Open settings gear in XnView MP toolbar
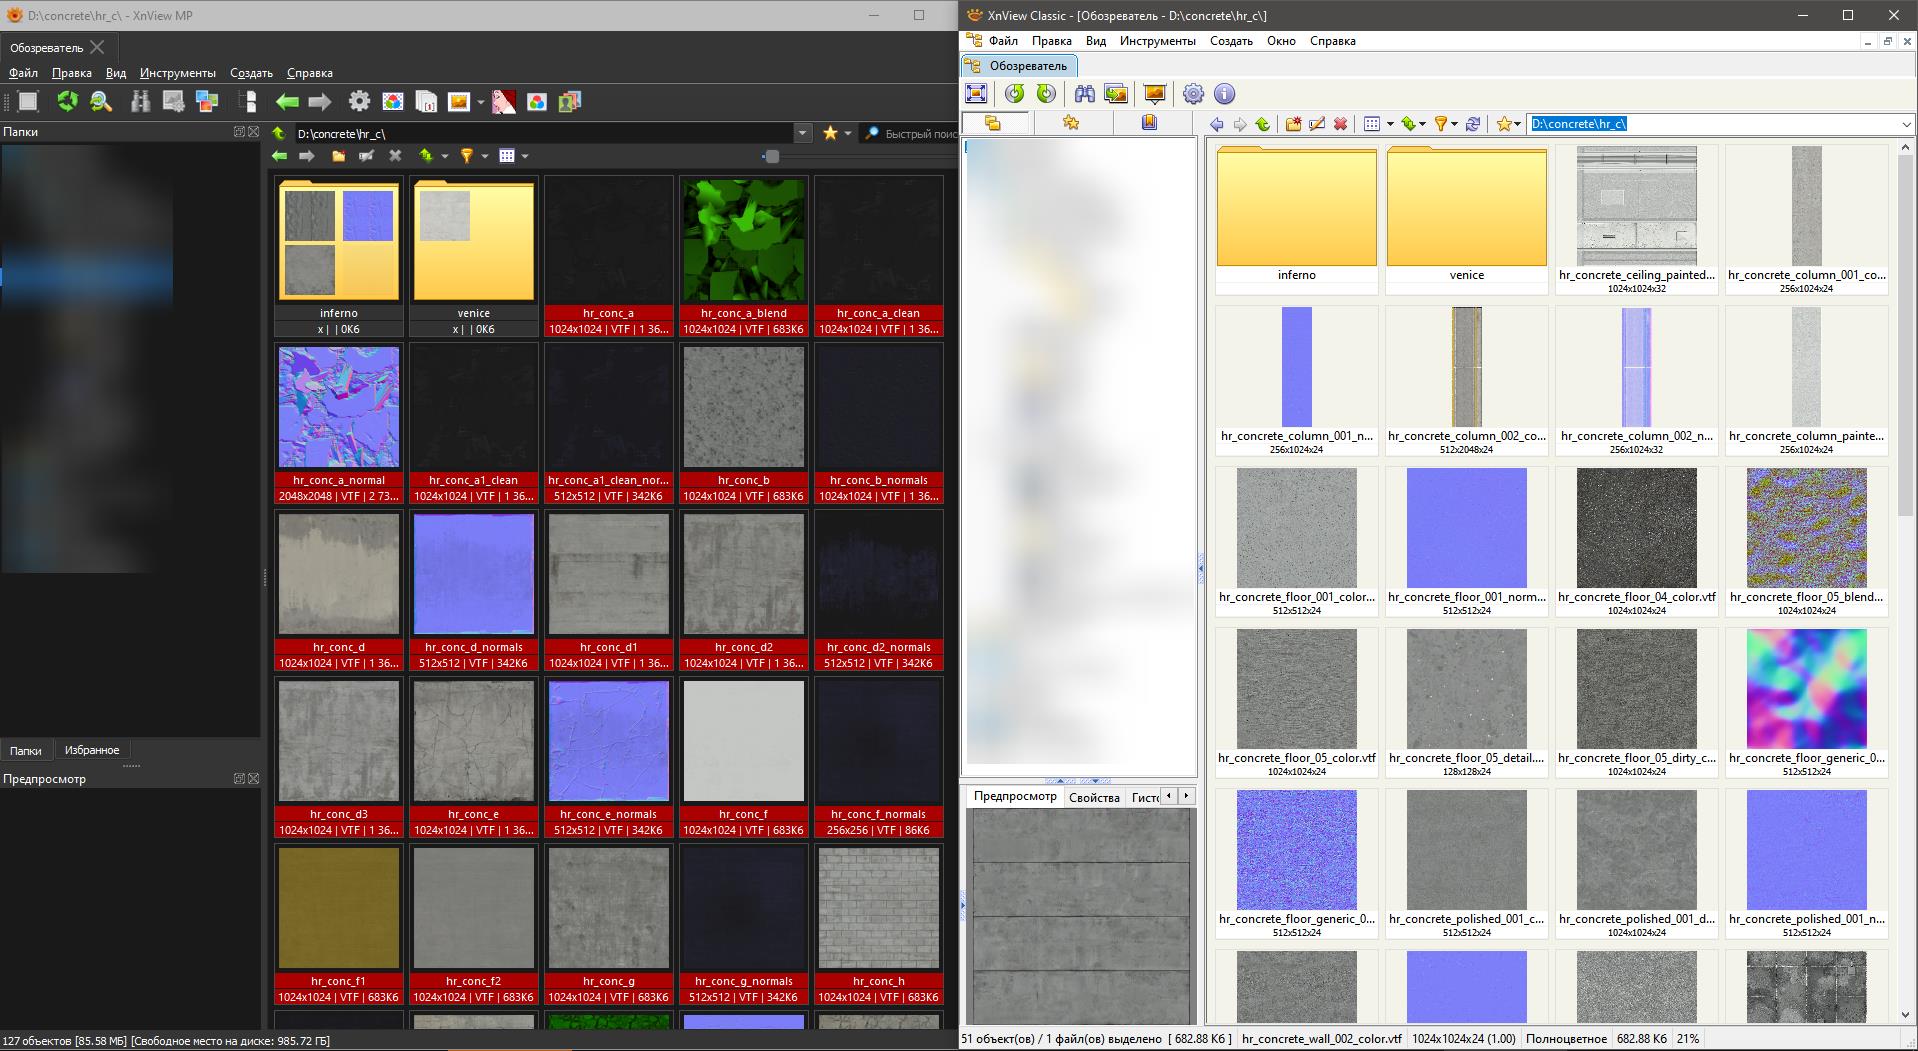Viewport: 1918px width, 1051px height. tap(359, 102)
